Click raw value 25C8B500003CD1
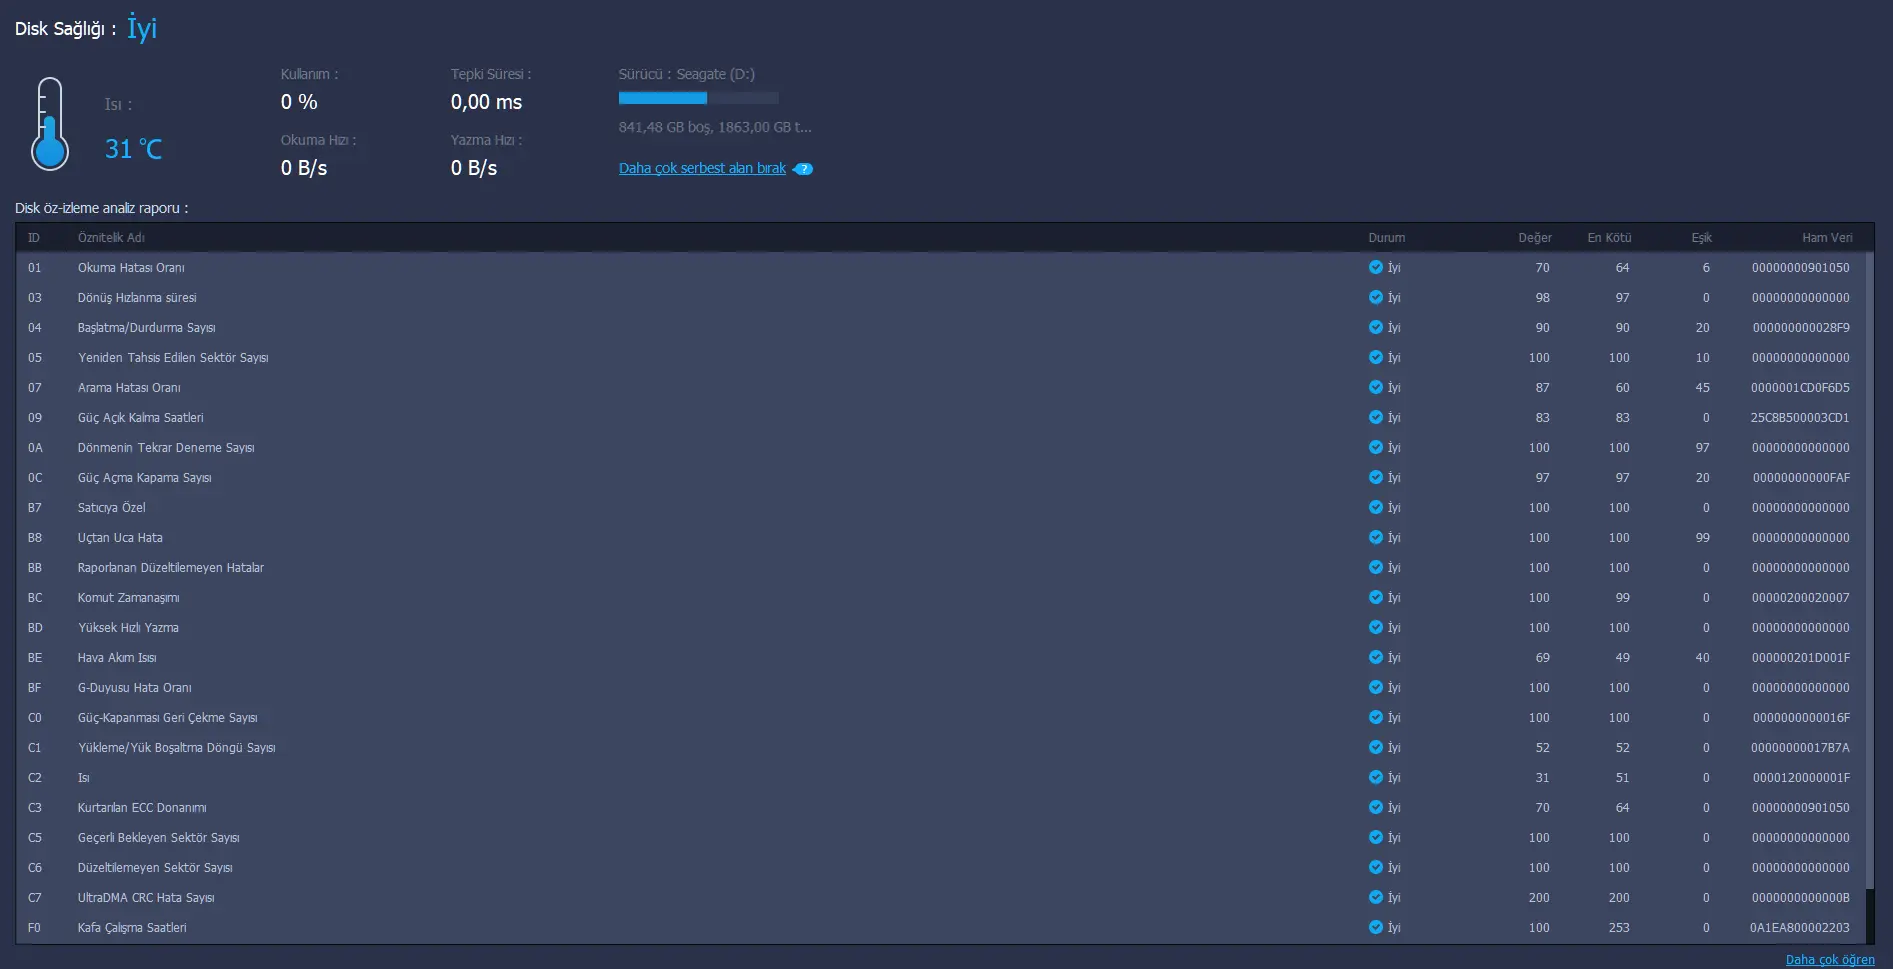1893x969 pixels. [1800, 418]
